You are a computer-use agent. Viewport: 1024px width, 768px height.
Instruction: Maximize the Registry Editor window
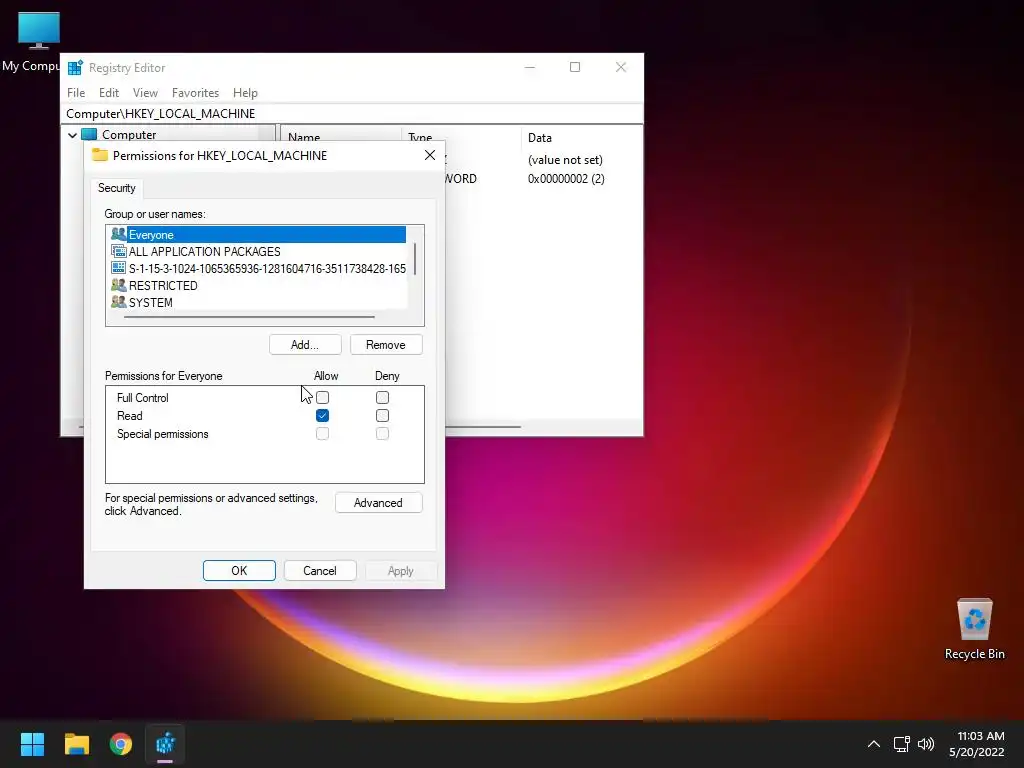tap(575, 67)
